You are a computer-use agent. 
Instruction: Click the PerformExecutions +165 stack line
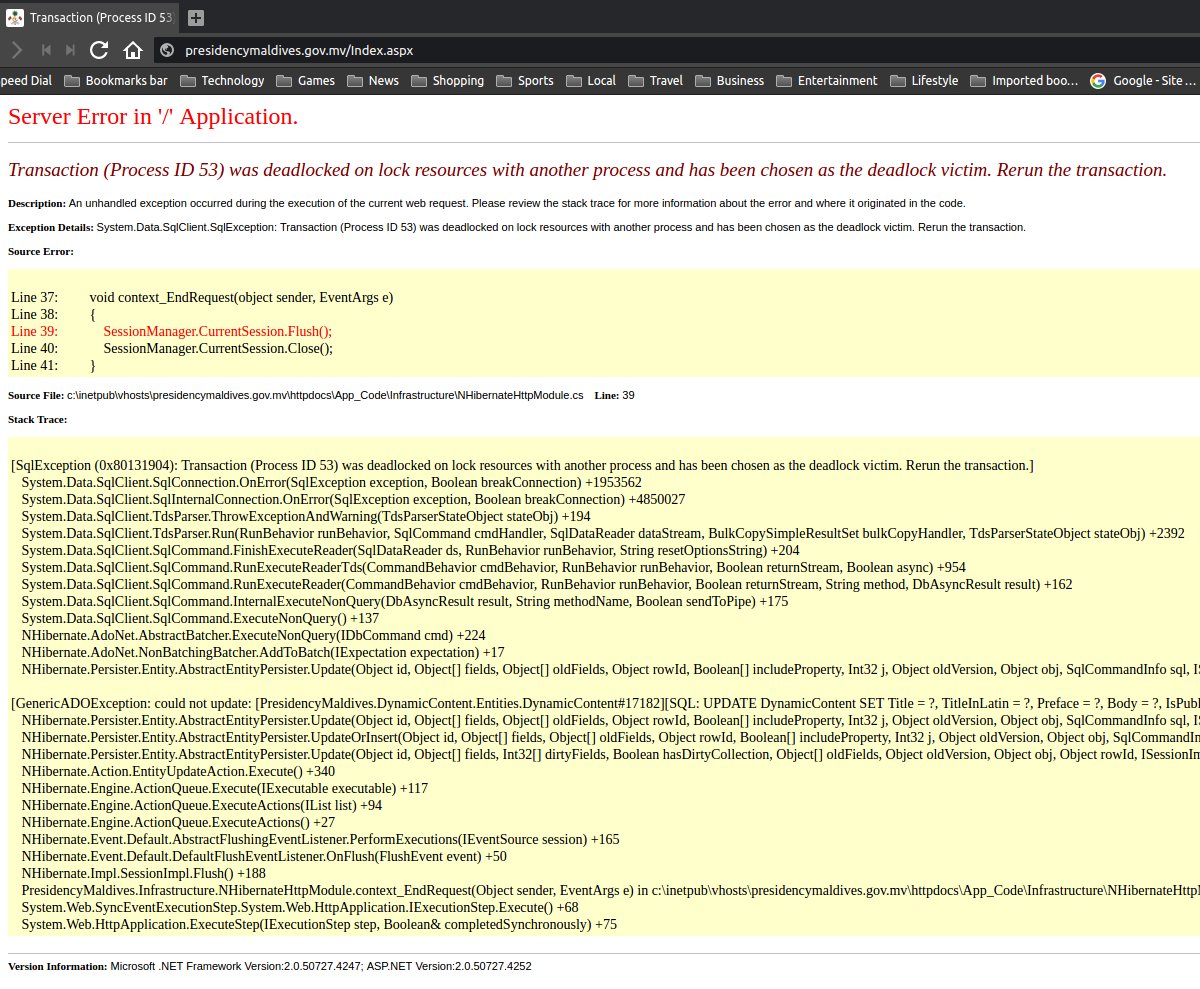point(320,839)
